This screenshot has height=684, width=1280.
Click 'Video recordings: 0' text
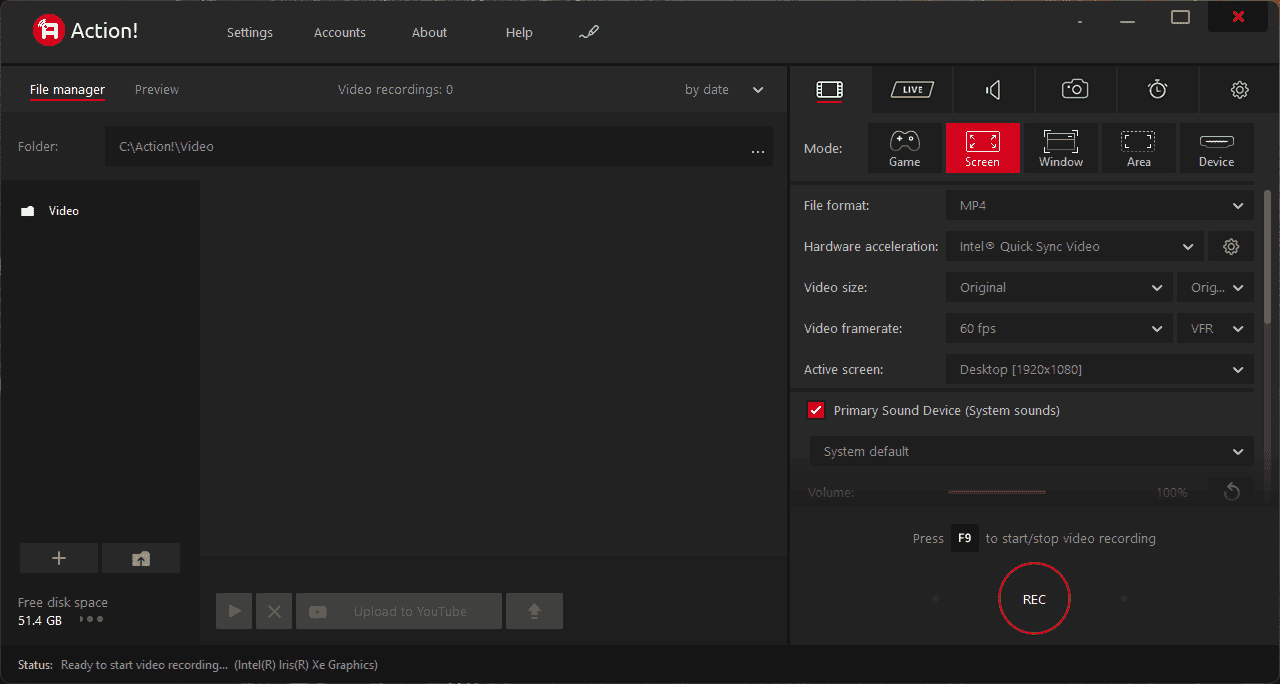[x=395, y=89]
